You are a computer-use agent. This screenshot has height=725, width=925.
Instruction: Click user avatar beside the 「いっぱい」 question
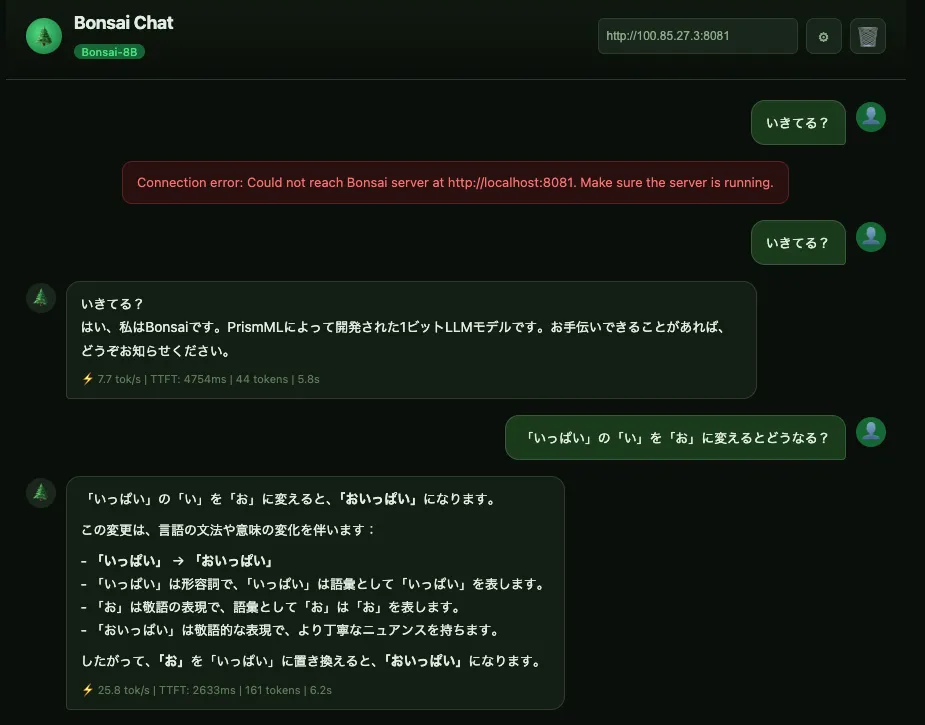(x=871, y=432)
